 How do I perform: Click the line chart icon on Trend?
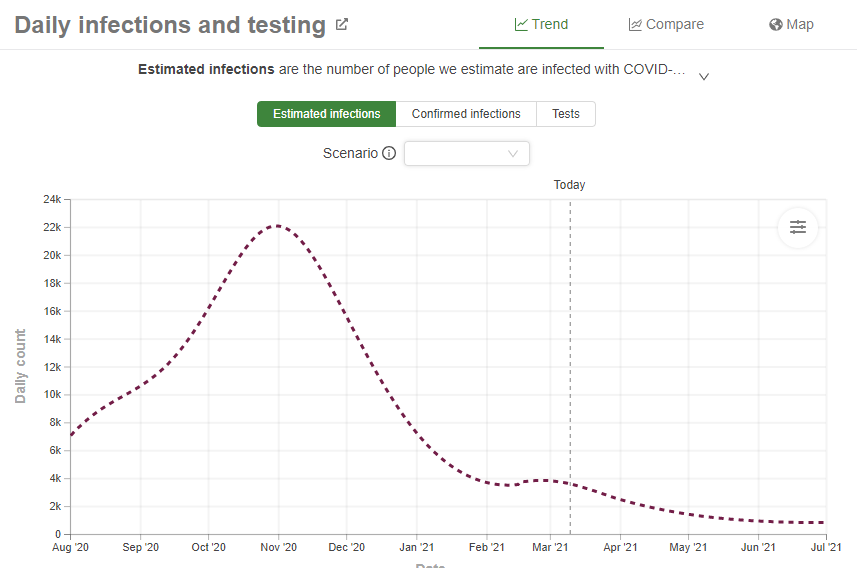521,25
